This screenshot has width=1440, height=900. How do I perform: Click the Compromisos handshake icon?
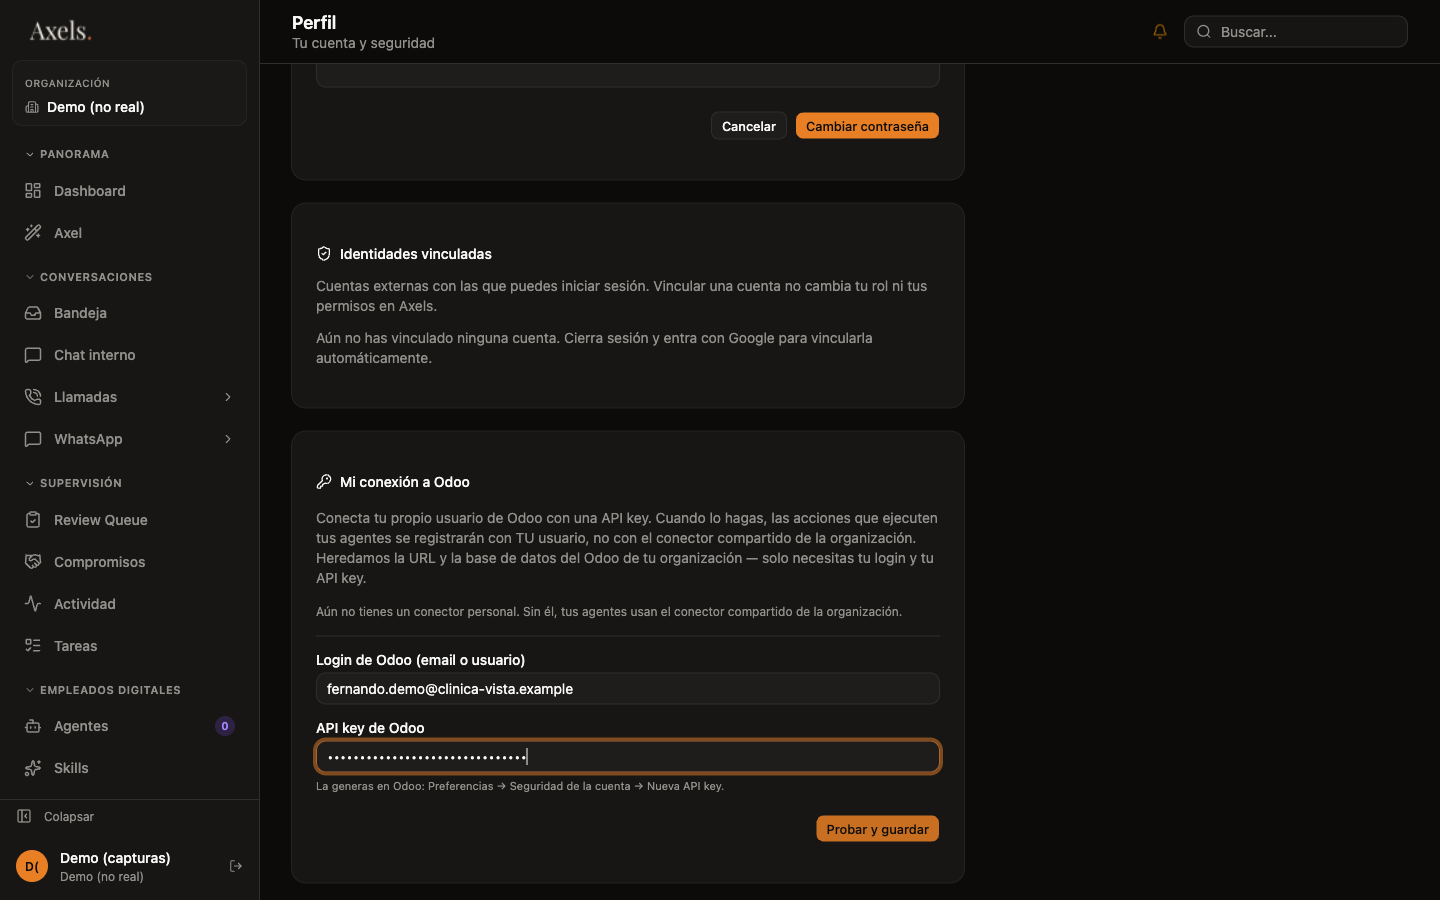click(x=33, y=562)
